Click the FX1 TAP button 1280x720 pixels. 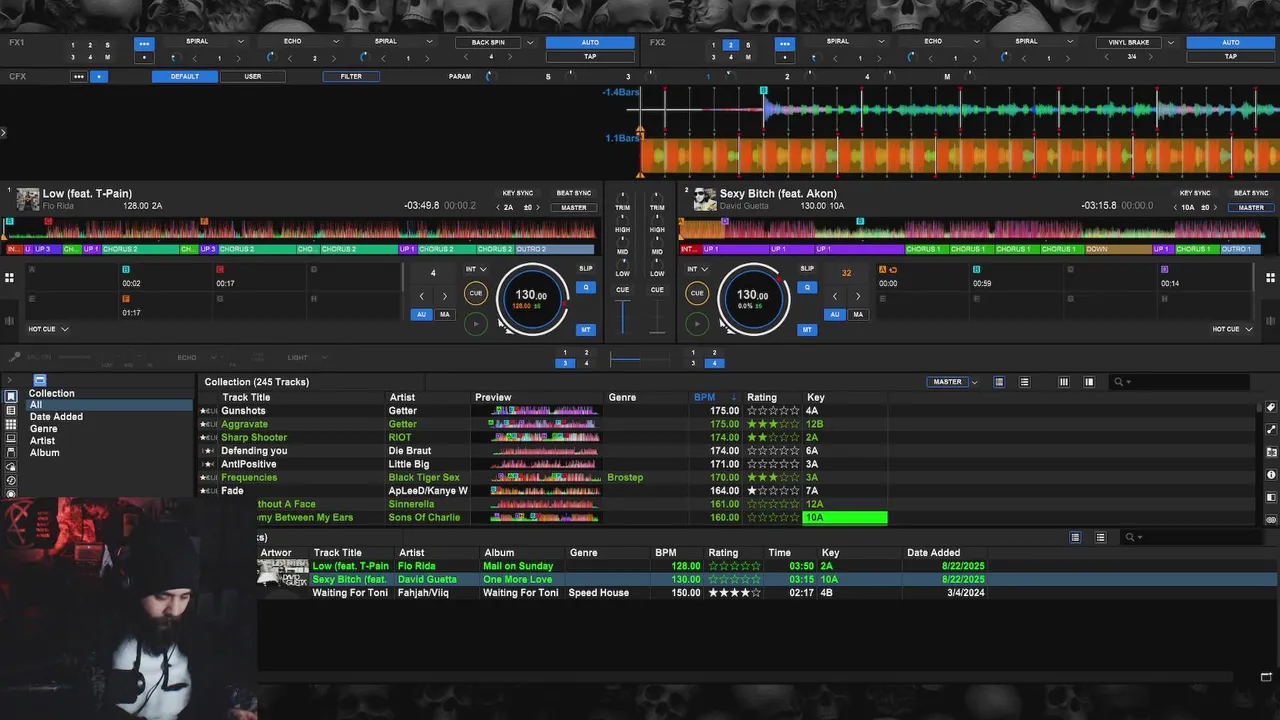[590, 57]
